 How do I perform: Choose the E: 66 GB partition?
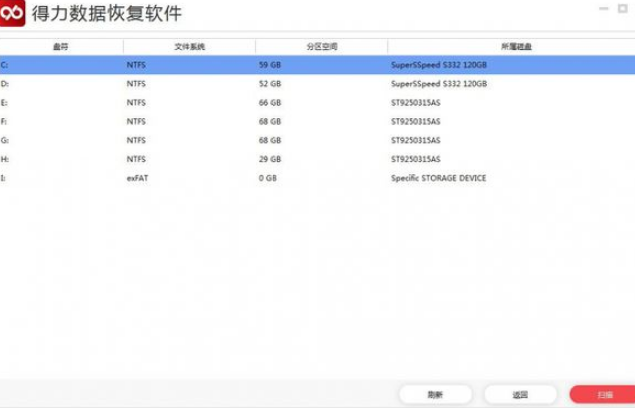point(318,103)
